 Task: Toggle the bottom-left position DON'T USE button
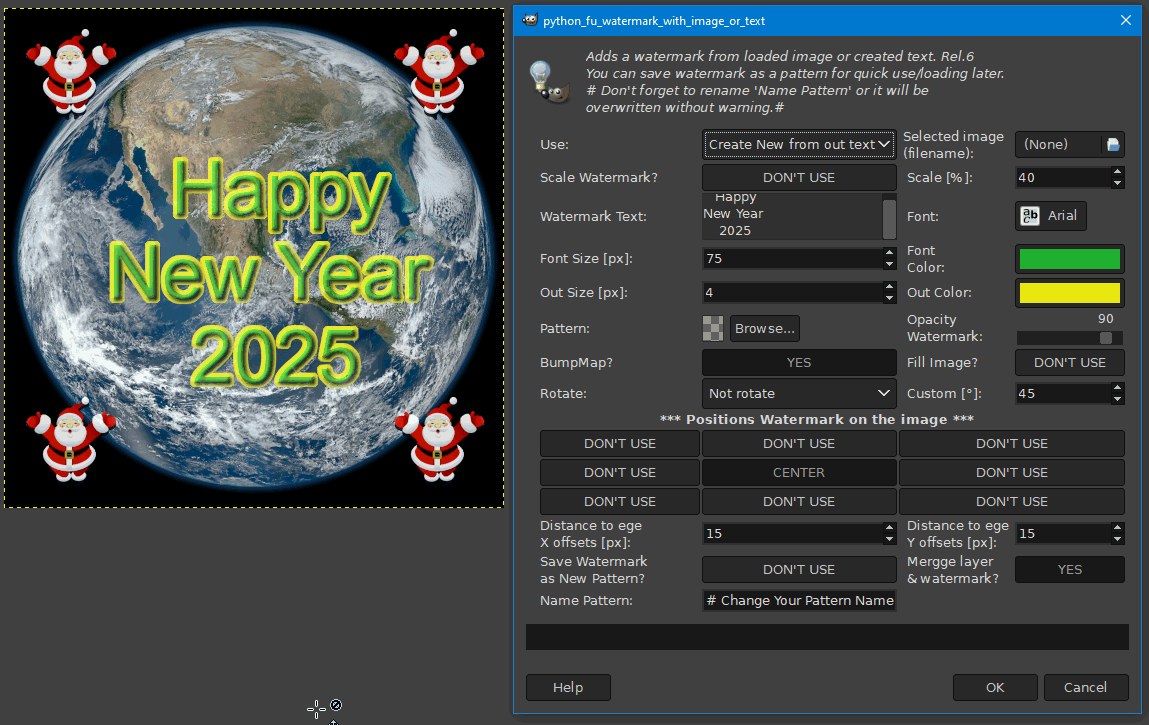coord(620,501)
